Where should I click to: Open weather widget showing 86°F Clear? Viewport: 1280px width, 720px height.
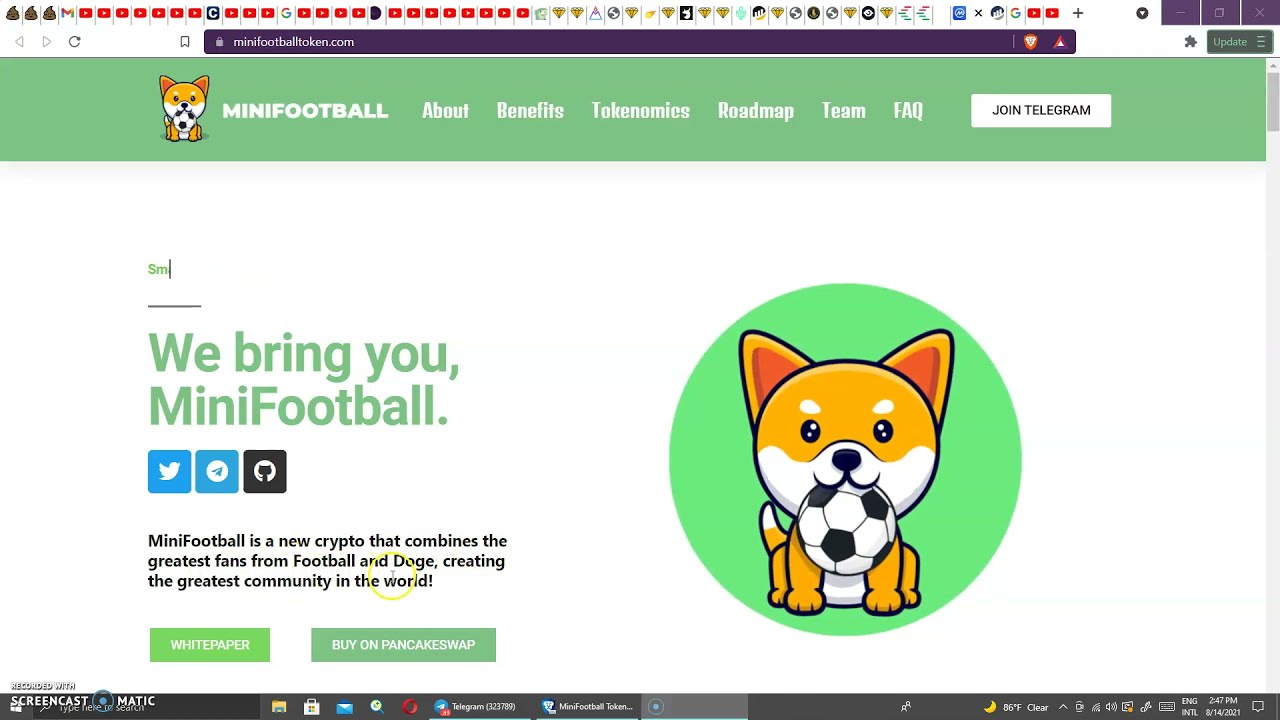click(x=1016, y=707)
